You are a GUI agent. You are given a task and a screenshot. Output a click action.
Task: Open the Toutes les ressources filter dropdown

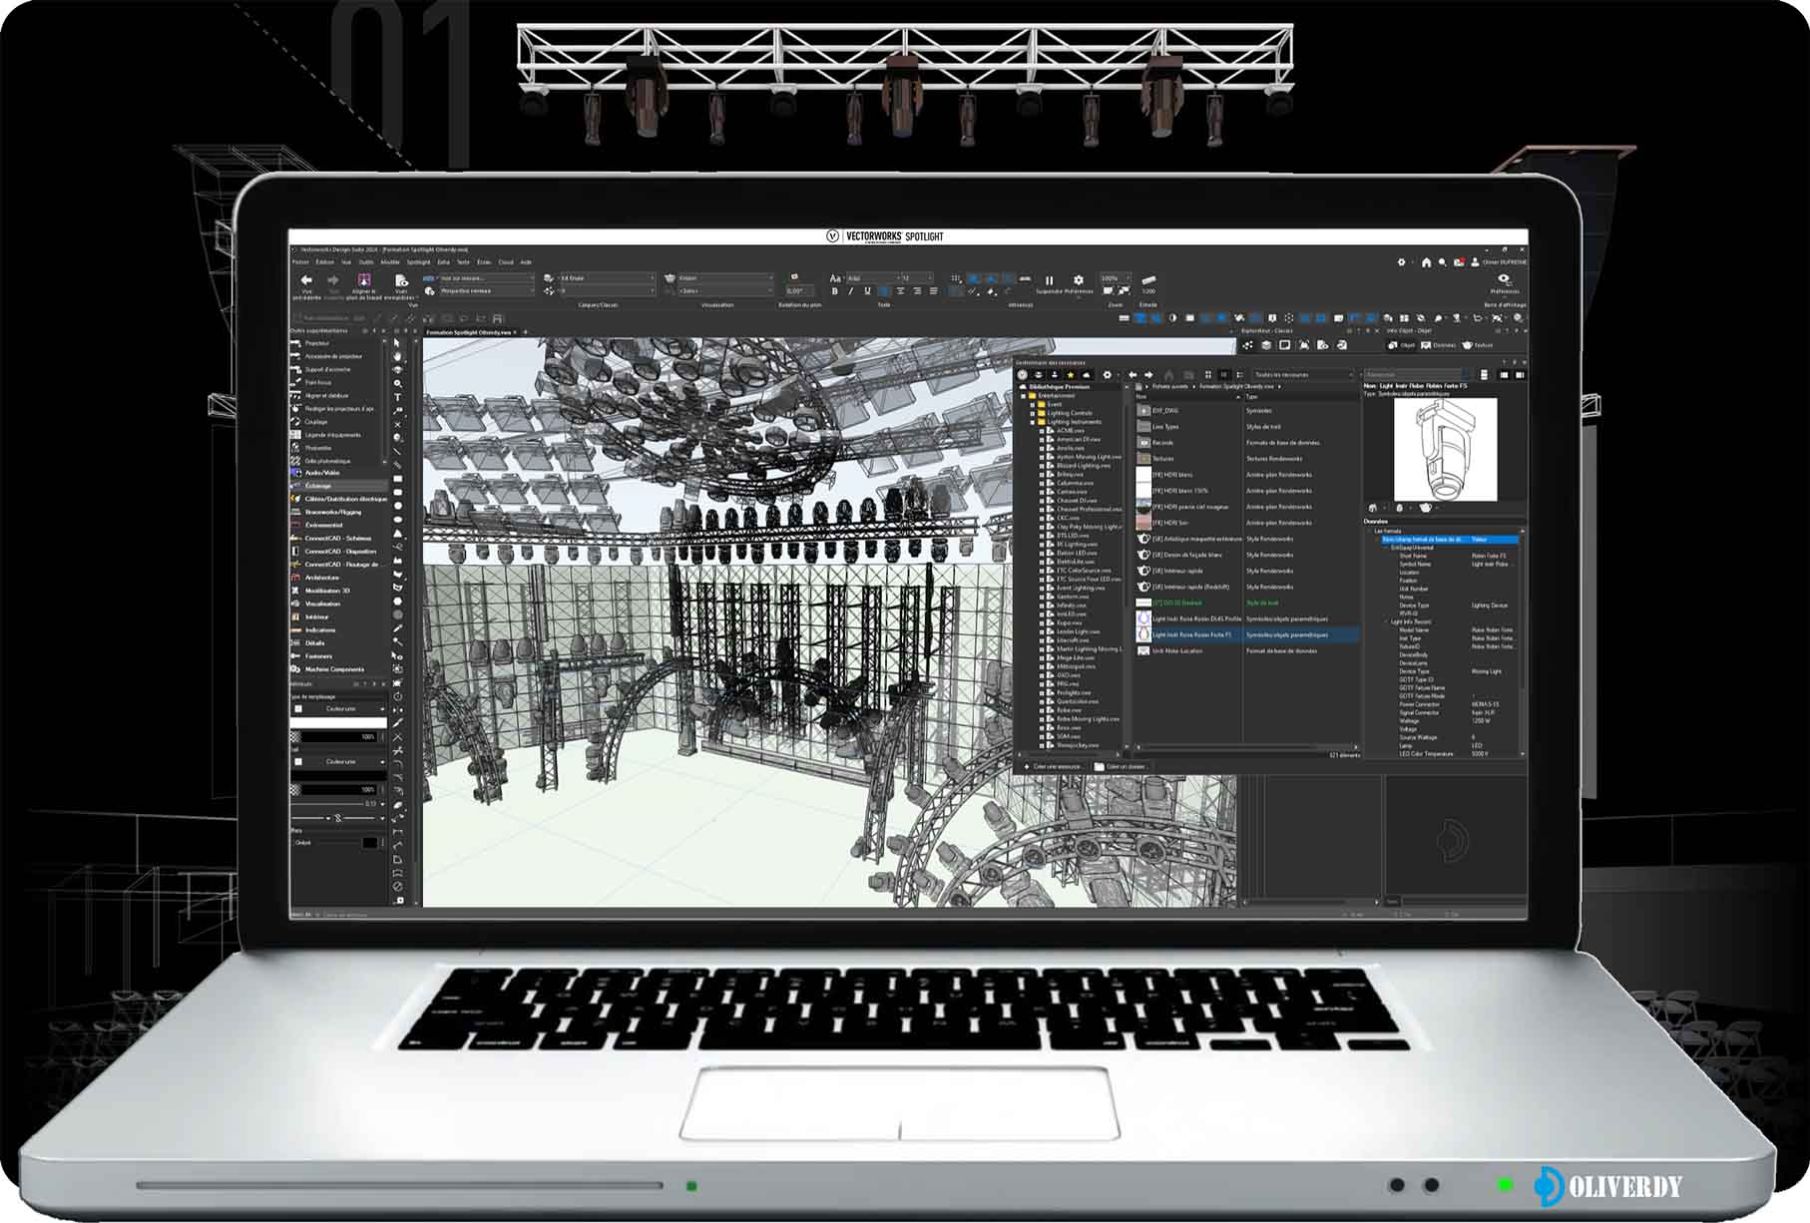click(x=1302, y=375)
